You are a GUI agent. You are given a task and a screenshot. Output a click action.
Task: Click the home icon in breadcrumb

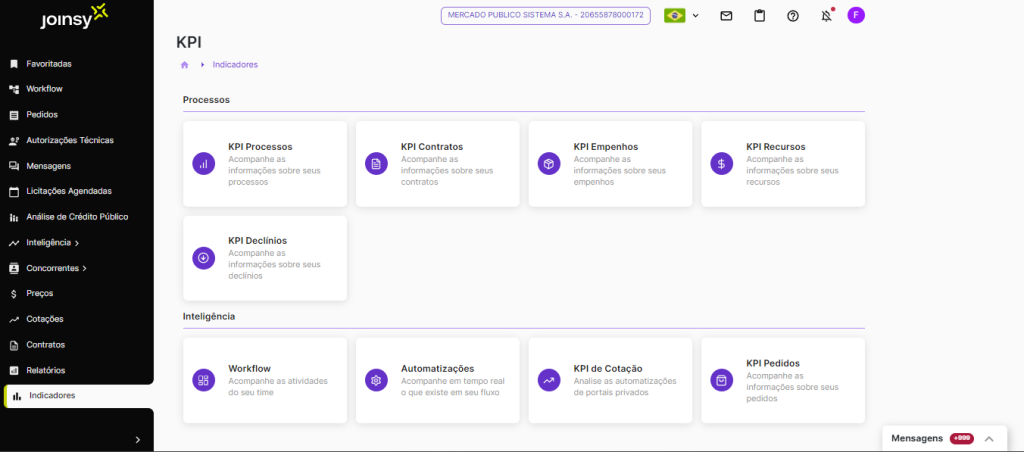click(185, 65)
